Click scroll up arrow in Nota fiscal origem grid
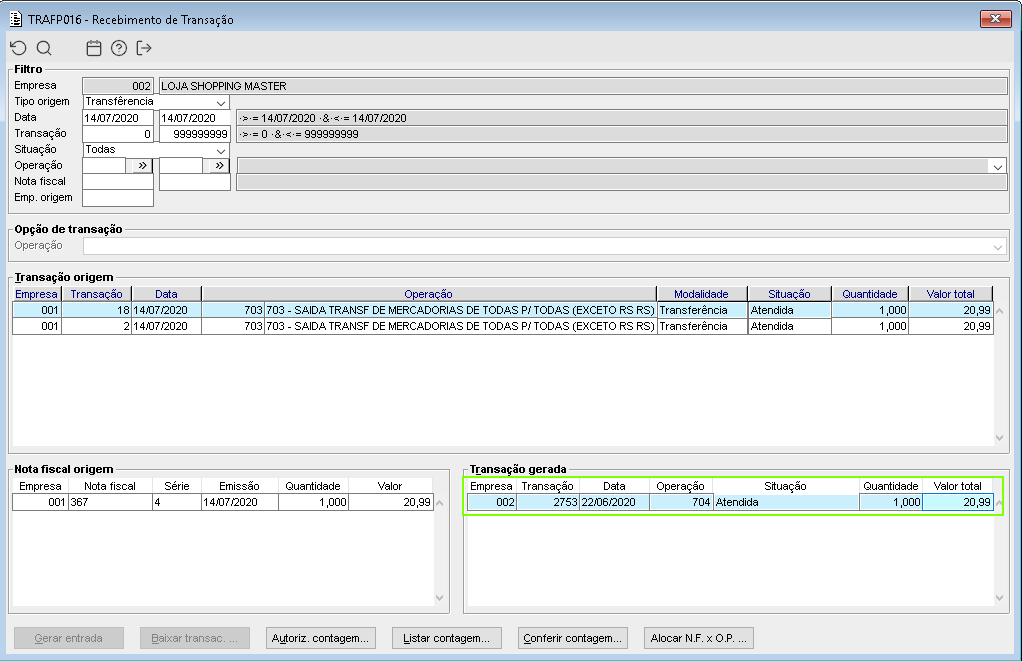This screenshot has width=1022, height=661. (x=440, y=503)
